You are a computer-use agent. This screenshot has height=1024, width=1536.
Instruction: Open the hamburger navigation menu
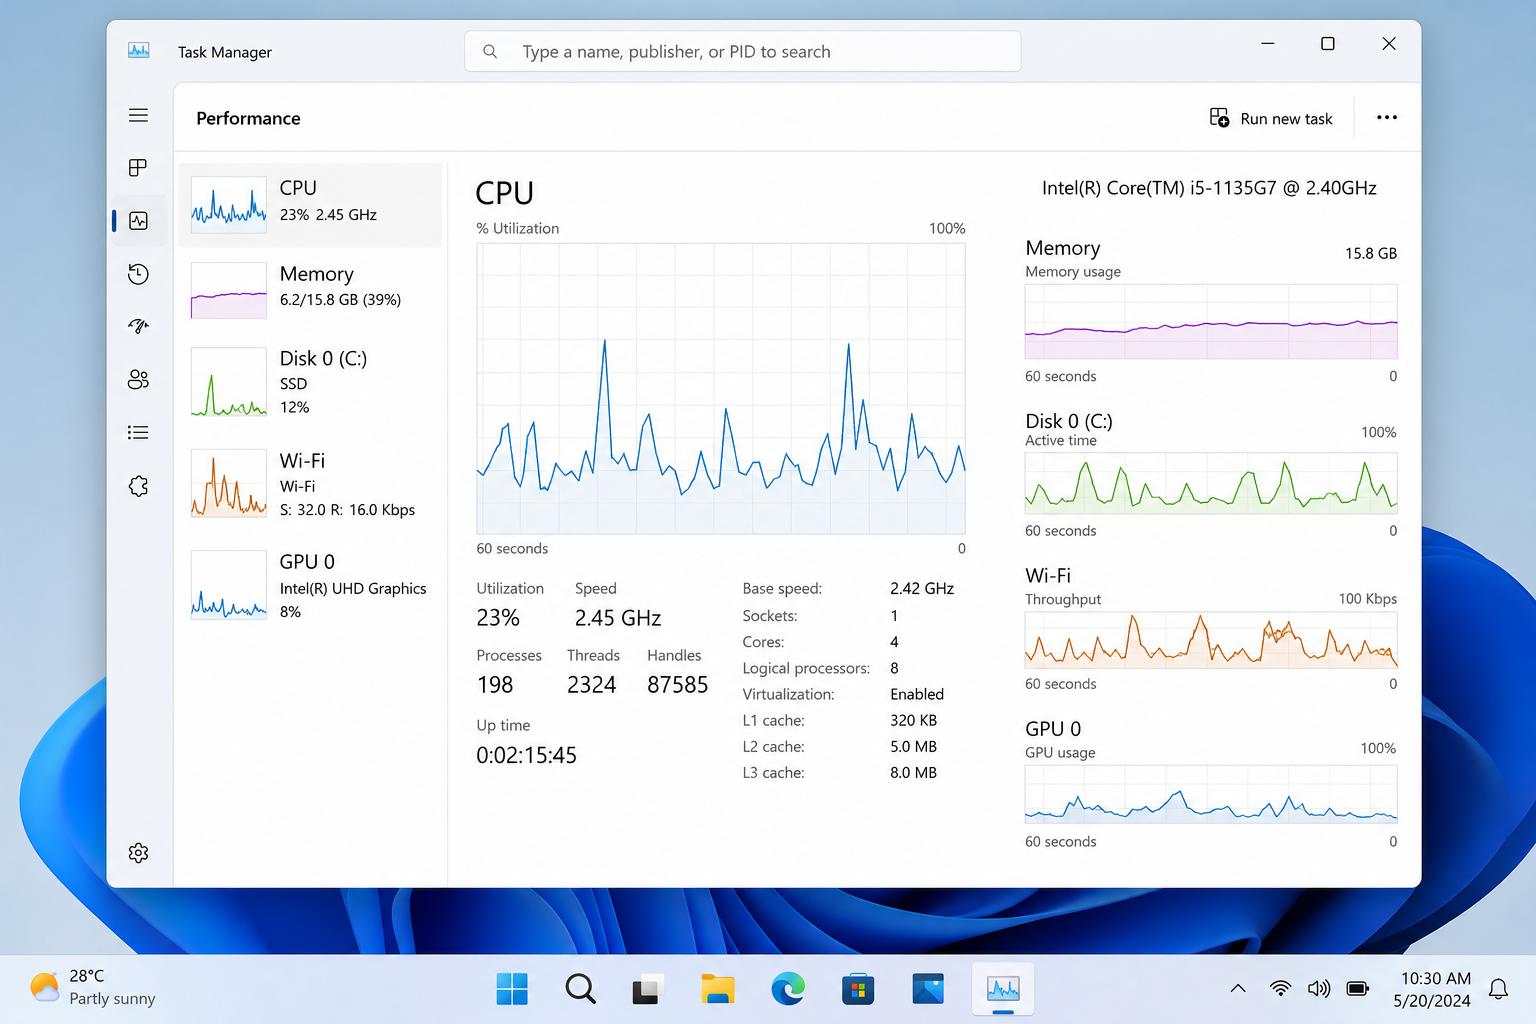(x=138, y=115)
